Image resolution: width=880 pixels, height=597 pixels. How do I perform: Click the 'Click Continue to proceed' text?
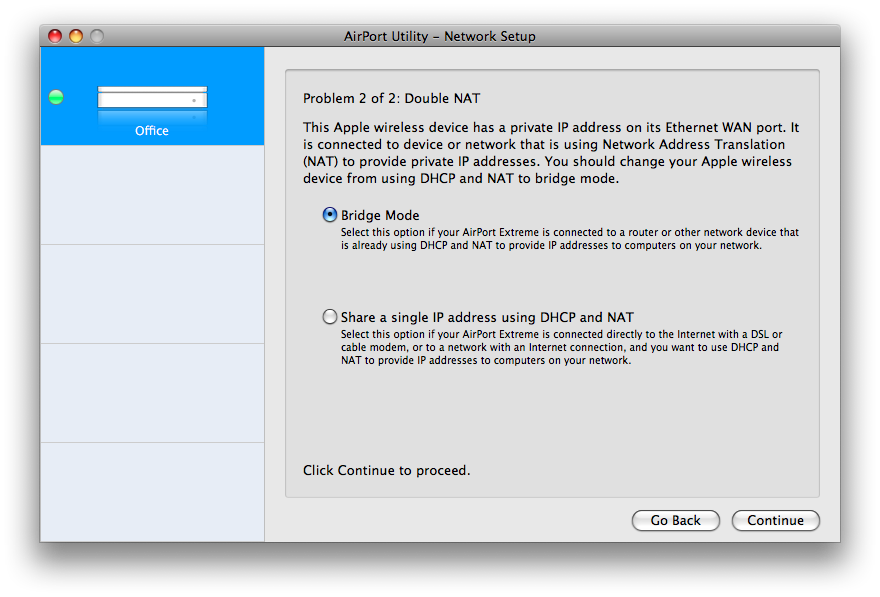[387, 470]
